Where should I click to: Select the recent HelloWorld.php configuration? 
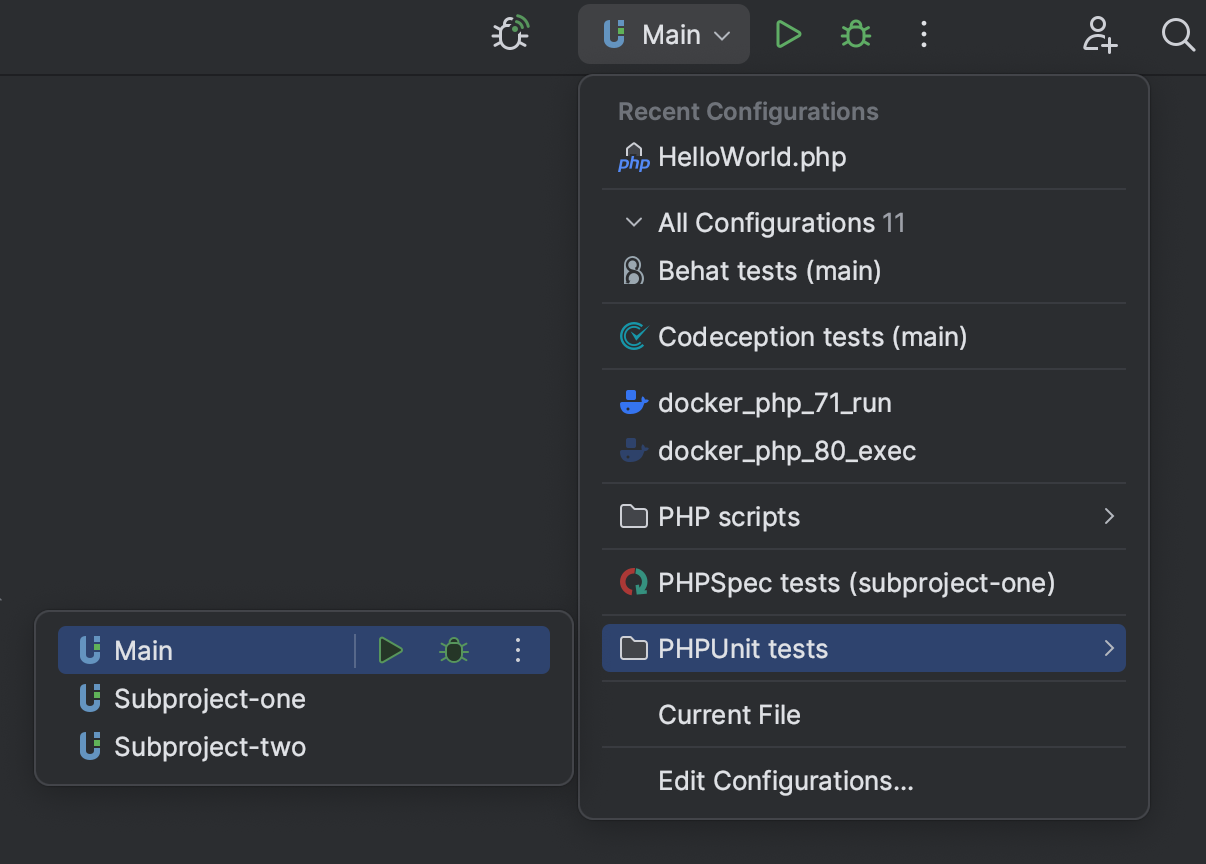(752, 156)
